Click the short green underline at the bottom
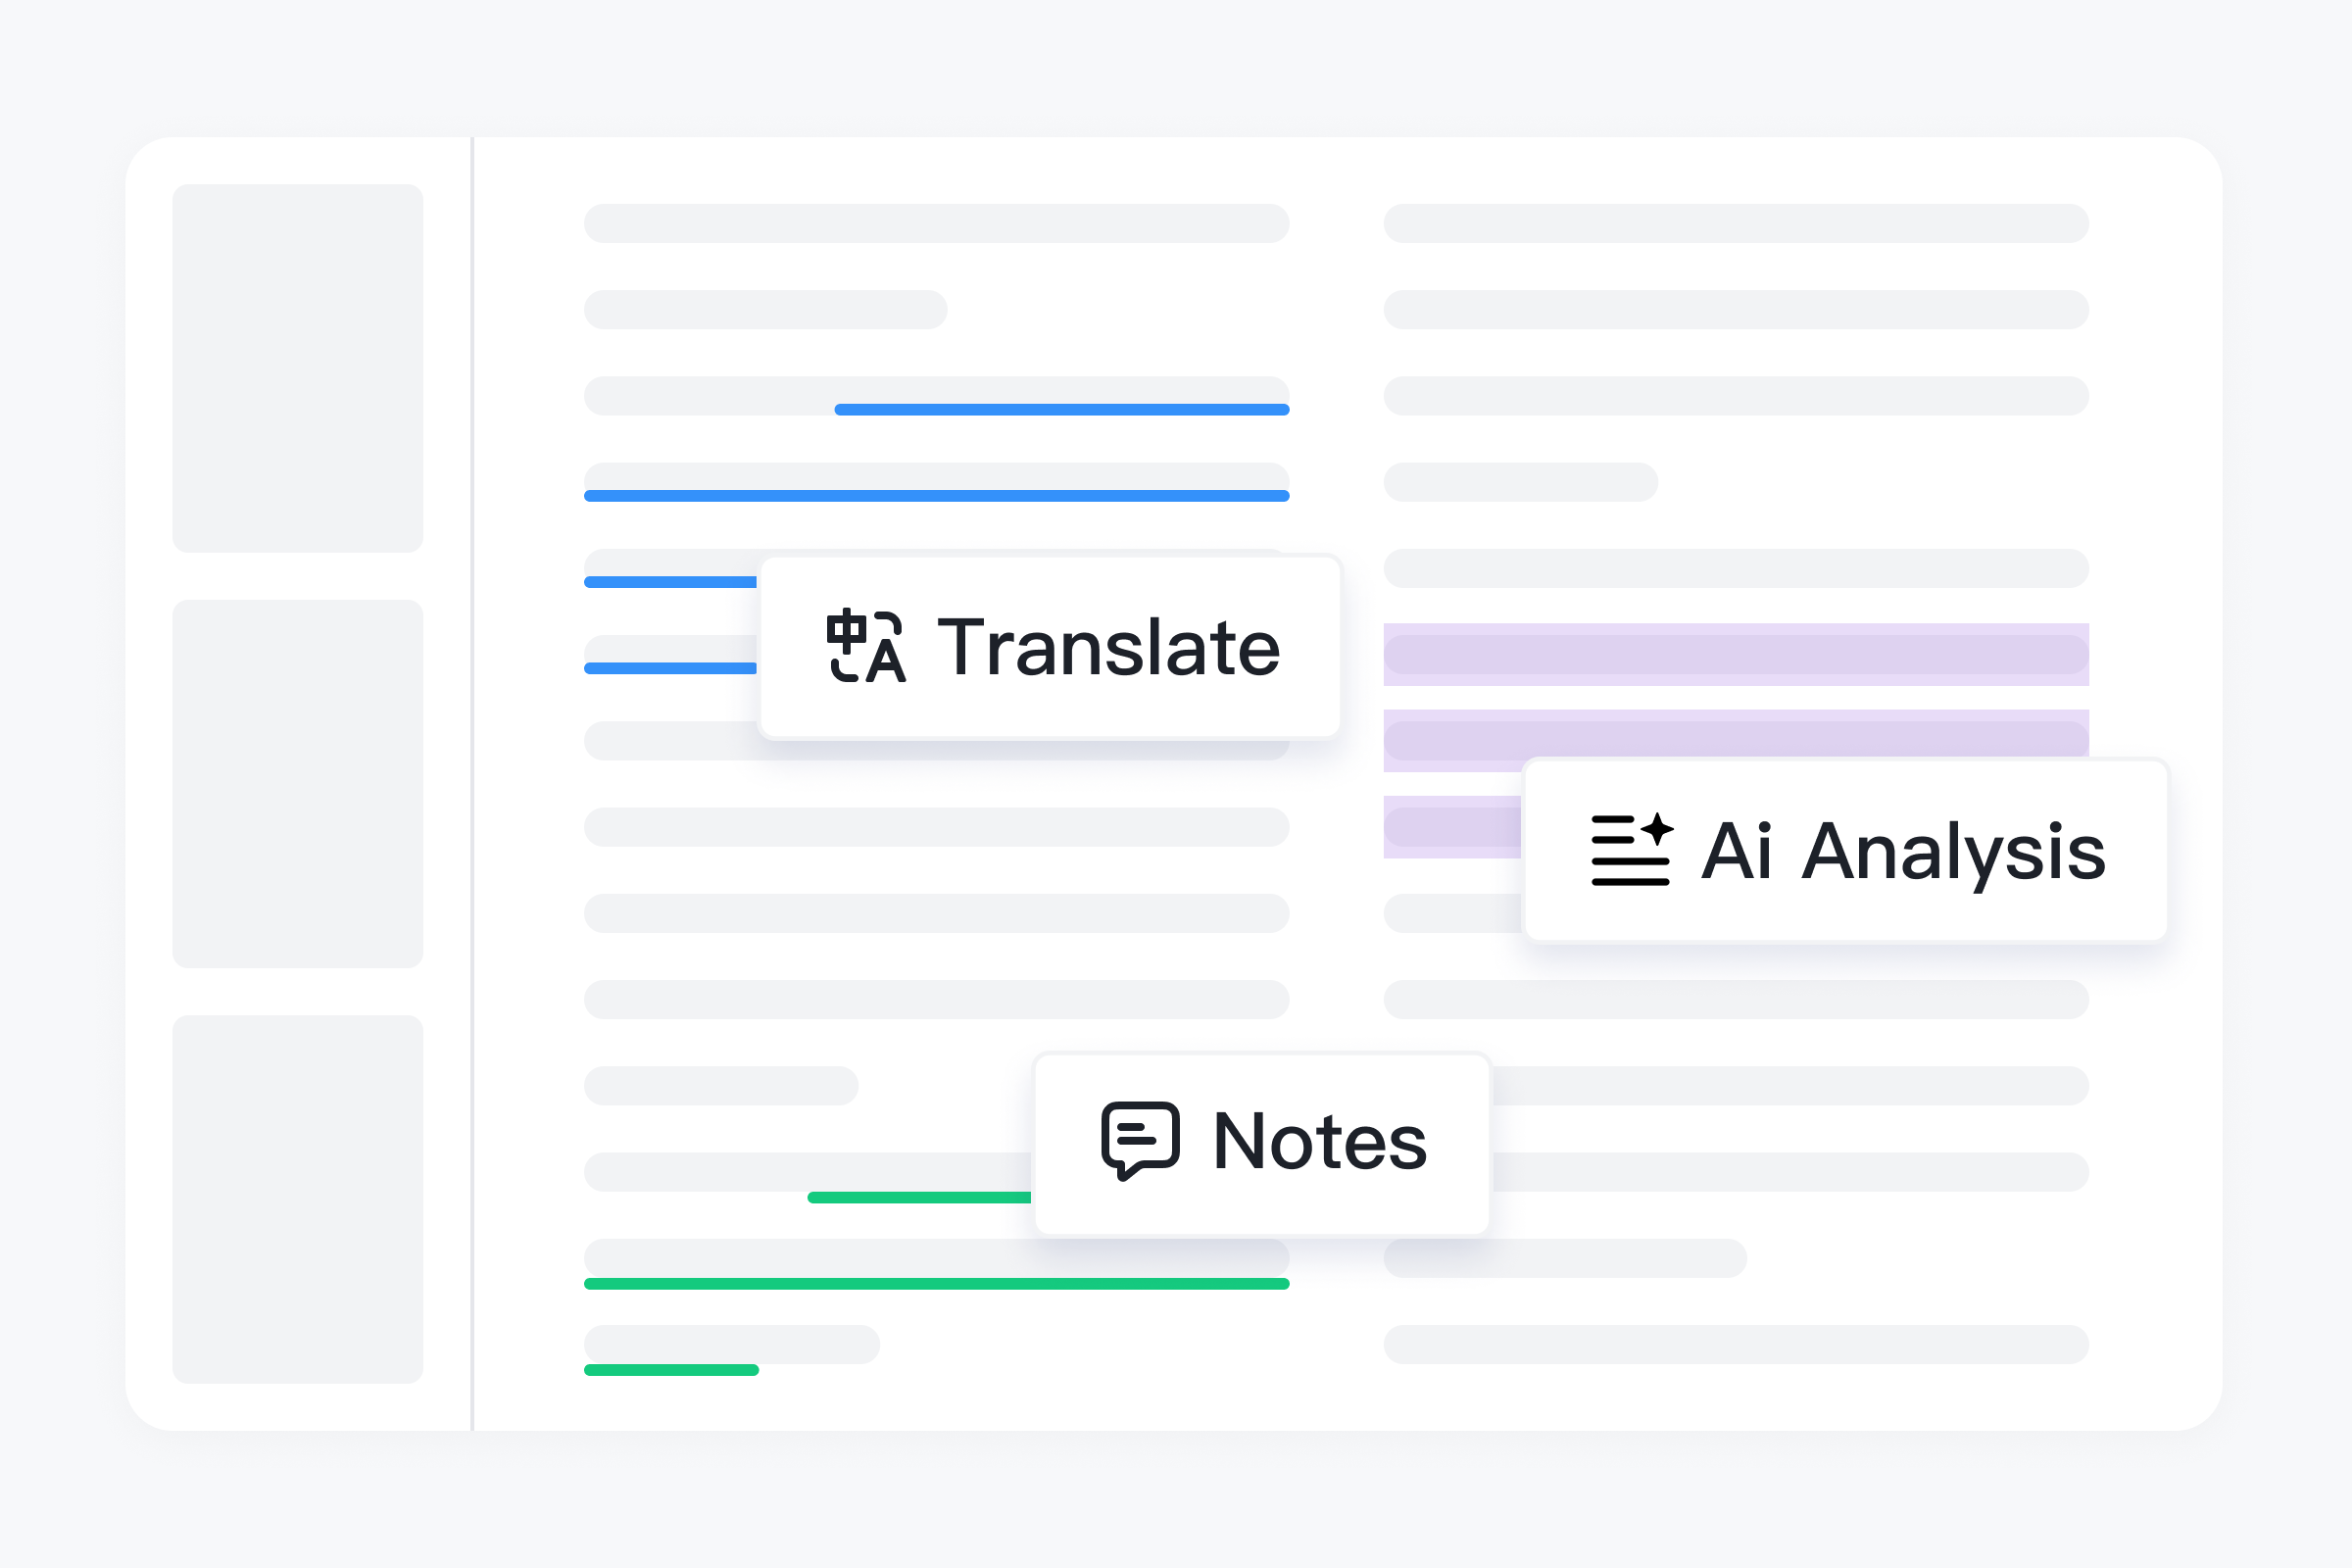The height and width of the screenshot is (1568, 2352). (x=672, y=1370)
